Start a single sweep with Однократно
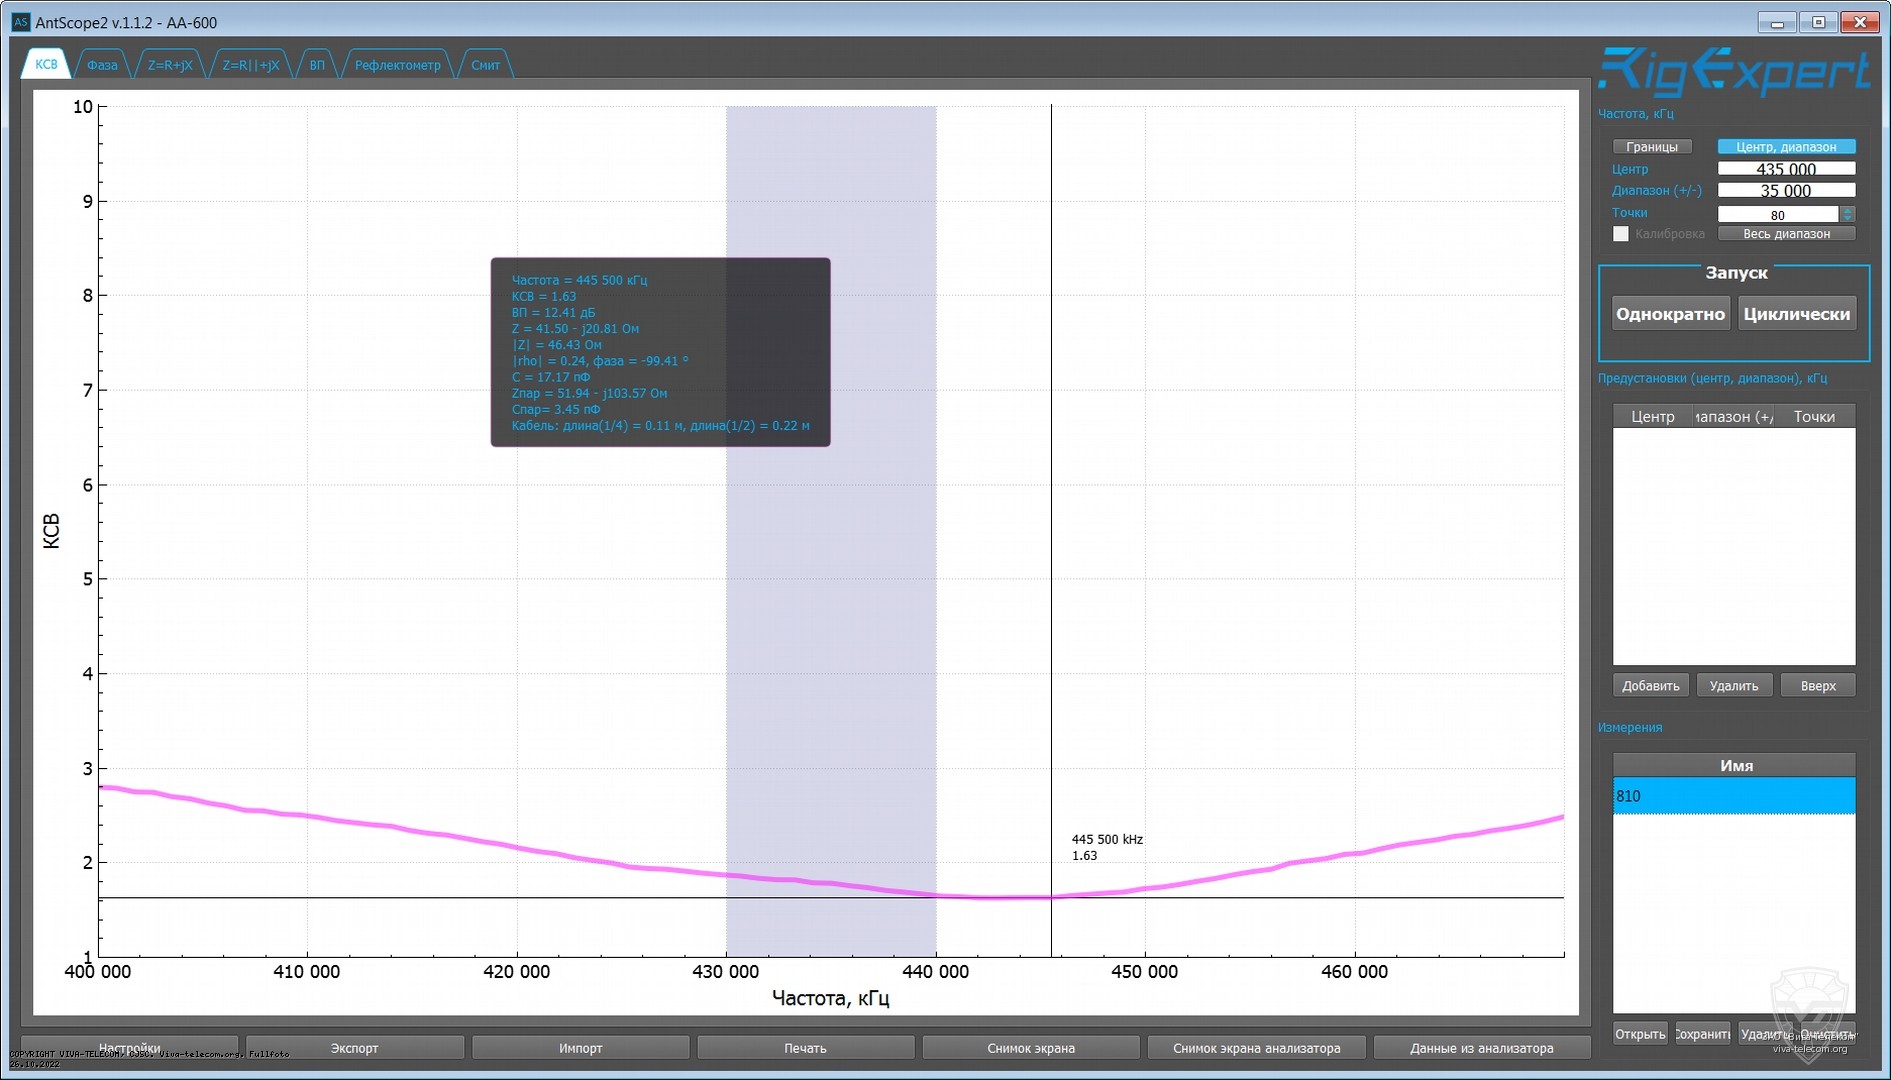The width and height of the screenshot is (1891, 1080). [x=1669, y=314]
